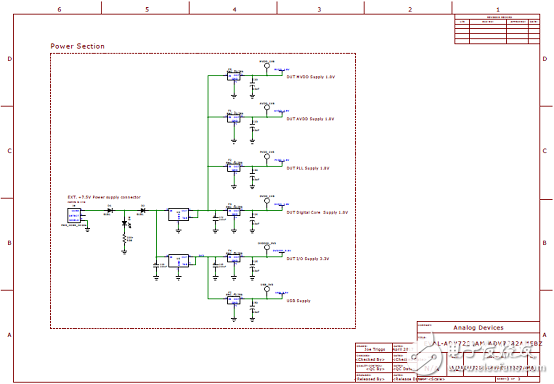Select the resistor under the LED
The height and width of the screenshot is (384, 554).
click(124, 239)
